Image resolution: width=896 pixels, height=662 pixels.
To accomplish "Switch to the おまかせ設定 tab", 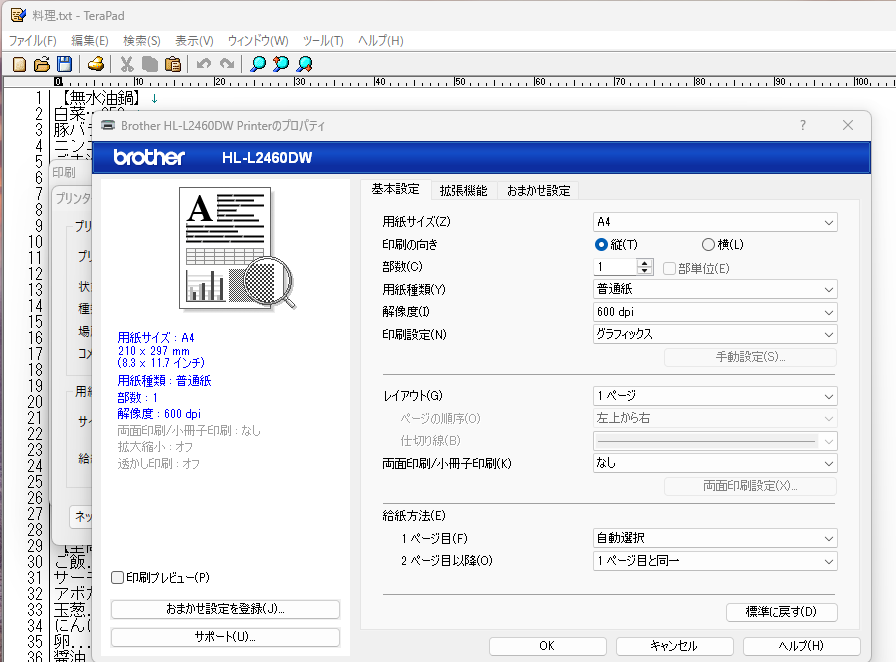I will pyautogui.click(x=538, y=190).
